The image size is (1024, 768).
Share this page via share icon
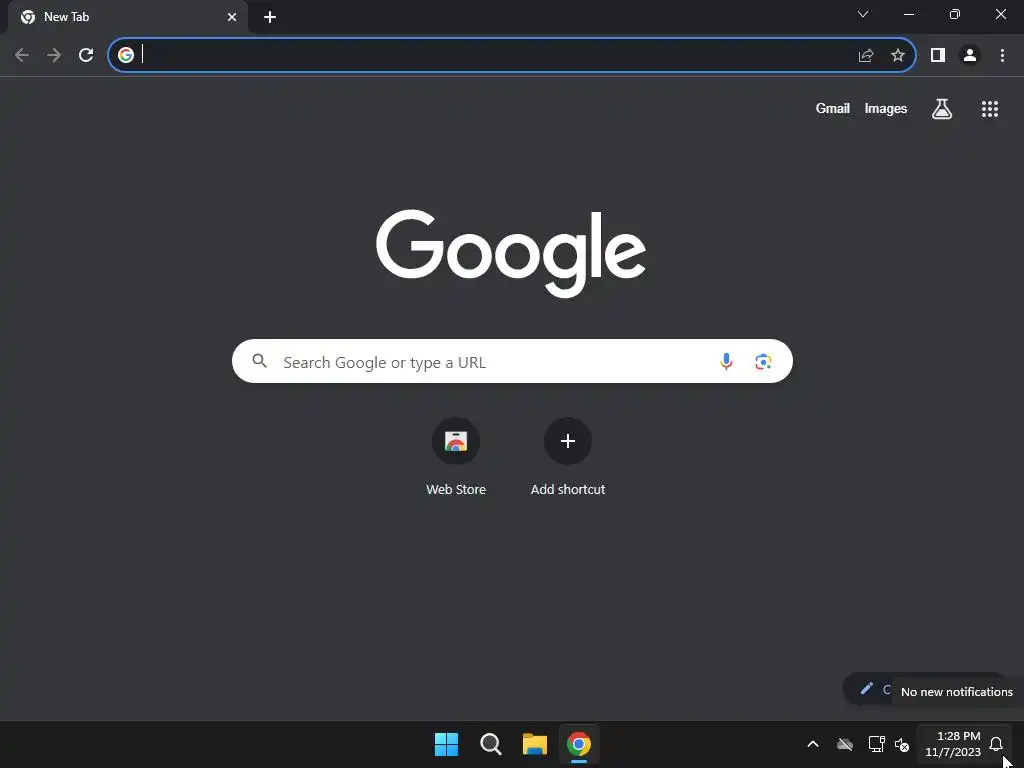pyautogui.click(x=866, y=56)
